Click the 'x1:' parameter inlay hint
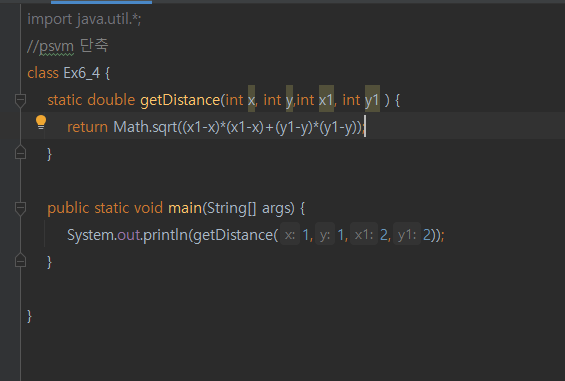565x381 pixels. point(364,235)
